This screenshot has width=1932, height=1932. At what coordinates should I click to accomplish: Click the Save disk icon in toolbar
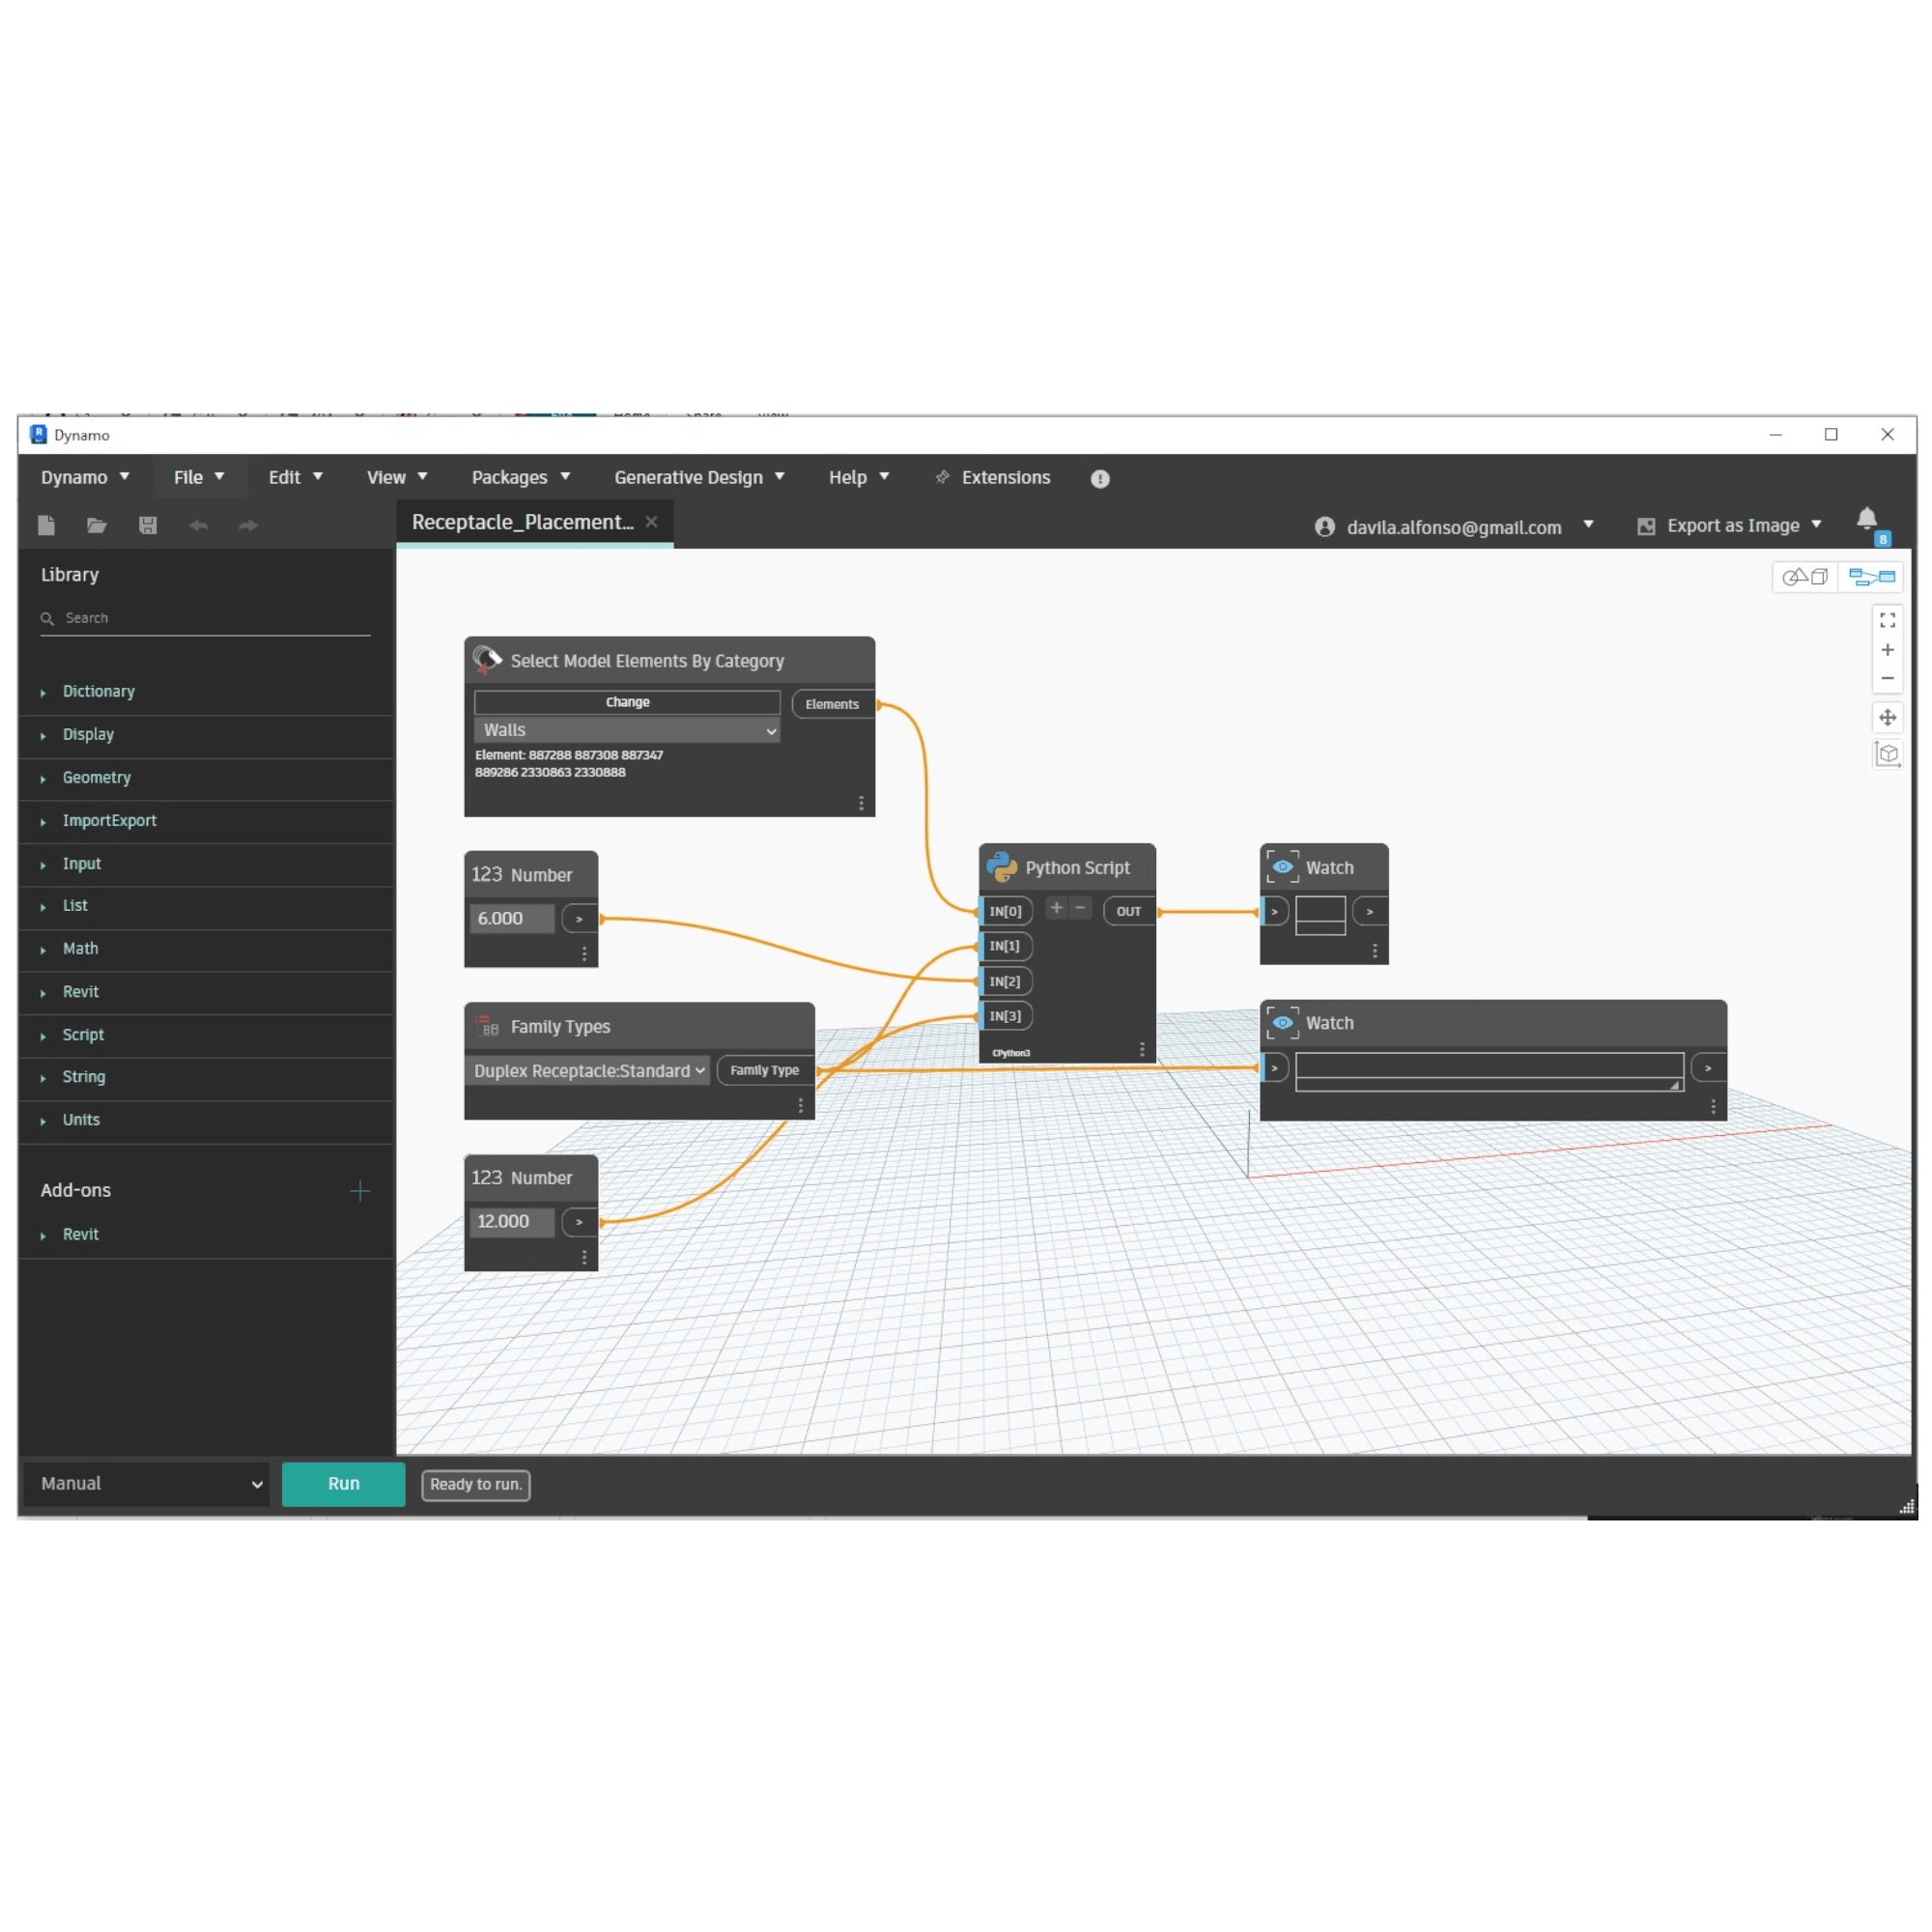pos(148,525)
